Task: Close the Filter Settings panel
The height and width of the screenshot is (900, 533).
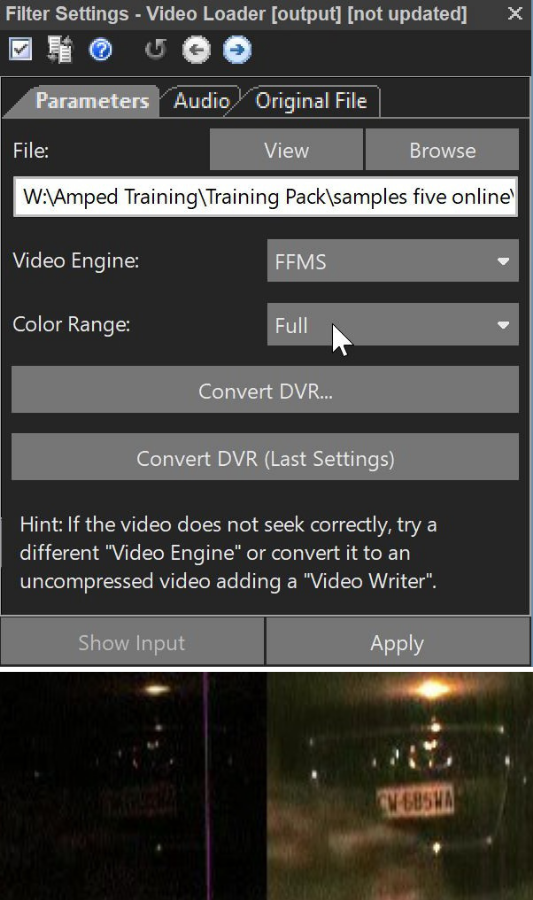Action: pyautogui.click(x=515, y=13)
